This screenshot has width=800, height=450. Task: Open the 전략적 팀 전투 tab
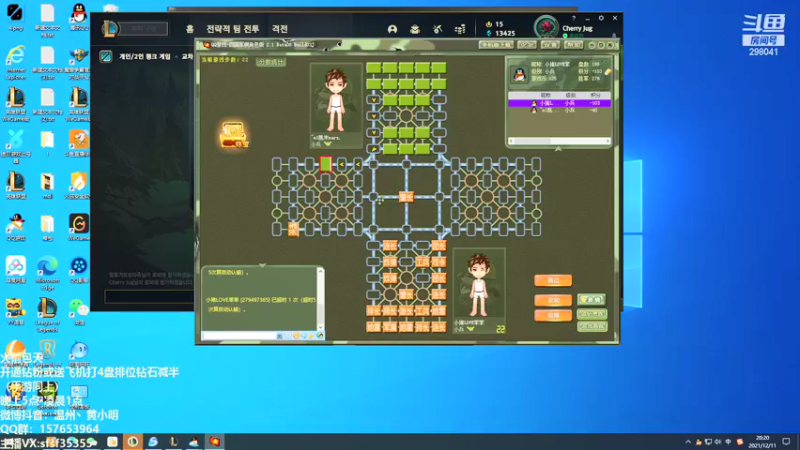click(233, 29)
